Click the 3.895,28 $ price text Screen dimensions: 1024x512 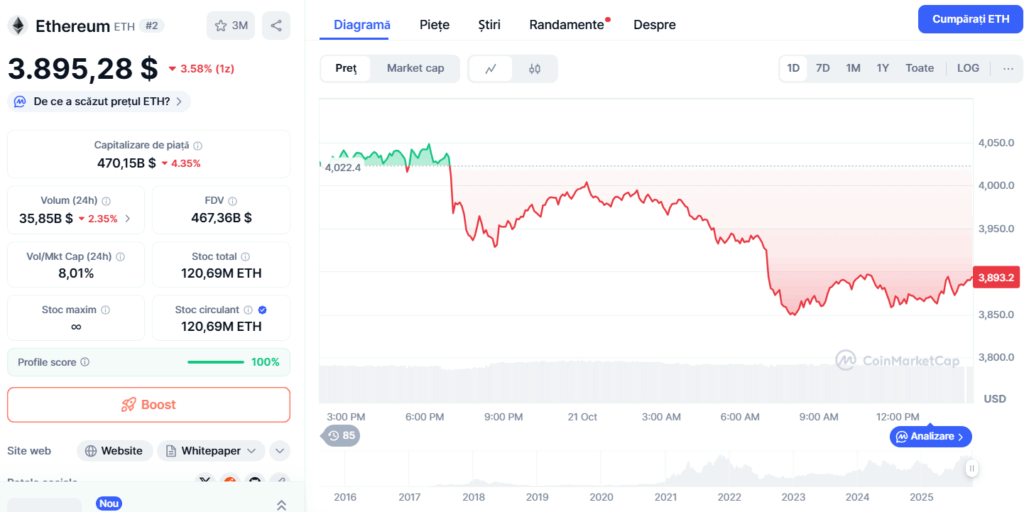pyautogui.click(x=83, y=69)
